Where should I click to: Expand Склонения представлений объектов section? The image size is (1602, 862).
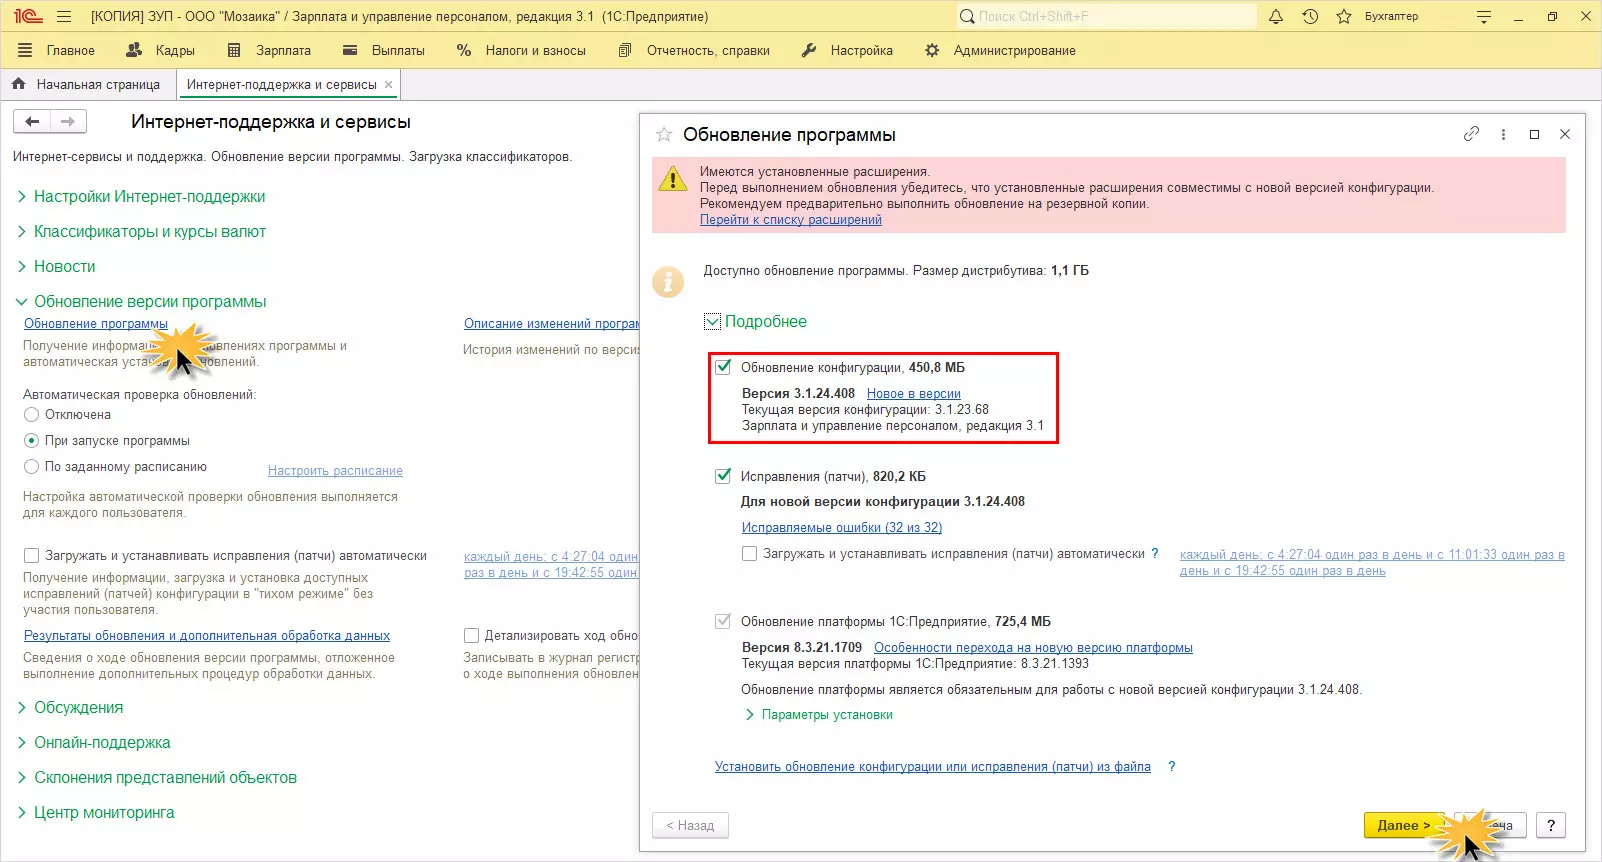coord(157,778)
